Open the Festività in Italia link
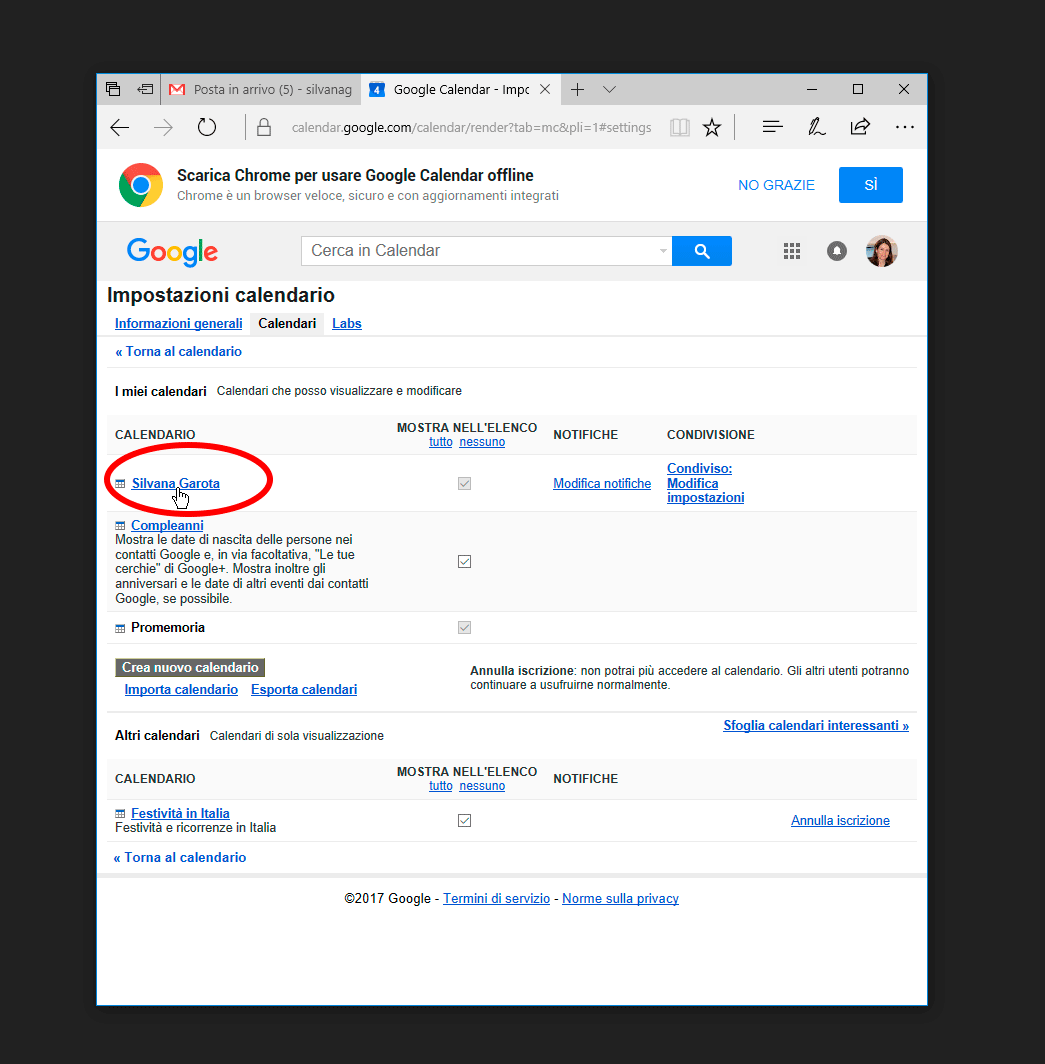The width and height of the screenshot is (1045, 1064). click(x=180, y=813)
